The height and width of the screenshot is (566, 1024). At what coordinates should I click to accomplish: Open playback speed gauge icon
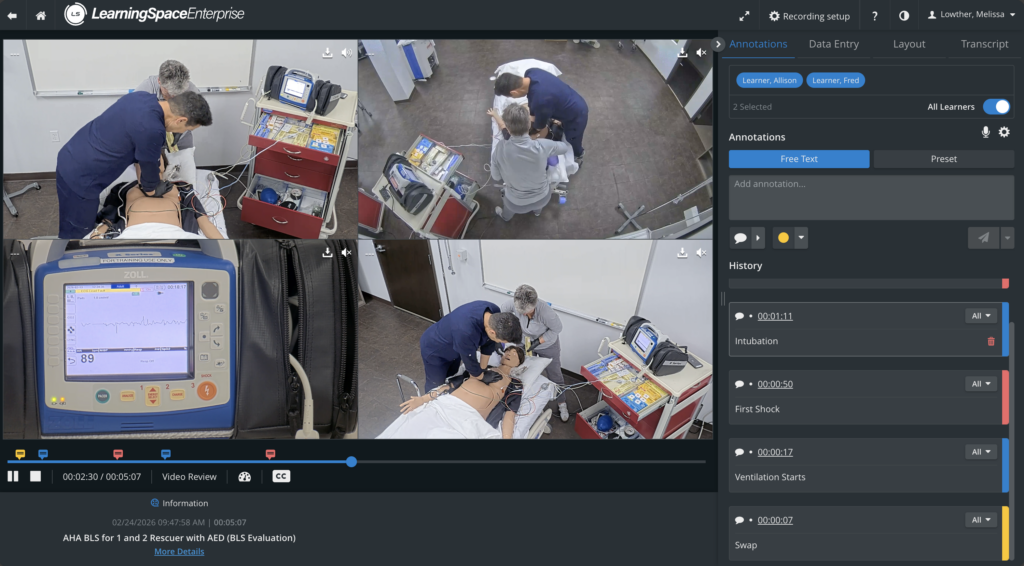[x=245, y=477]
